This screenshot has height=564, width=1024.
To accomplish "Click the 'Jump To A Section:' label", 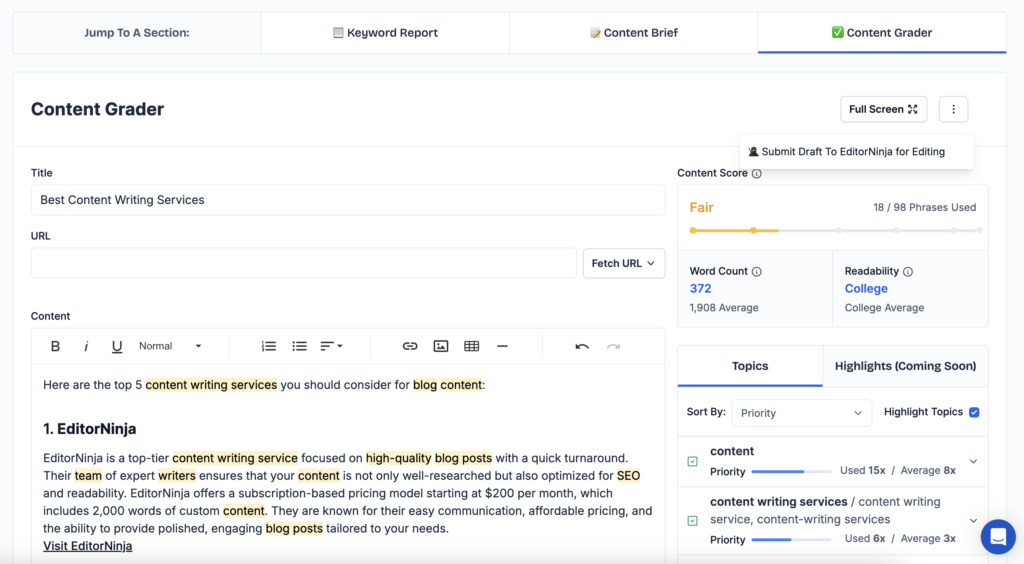I will click(x=136, y=33).
